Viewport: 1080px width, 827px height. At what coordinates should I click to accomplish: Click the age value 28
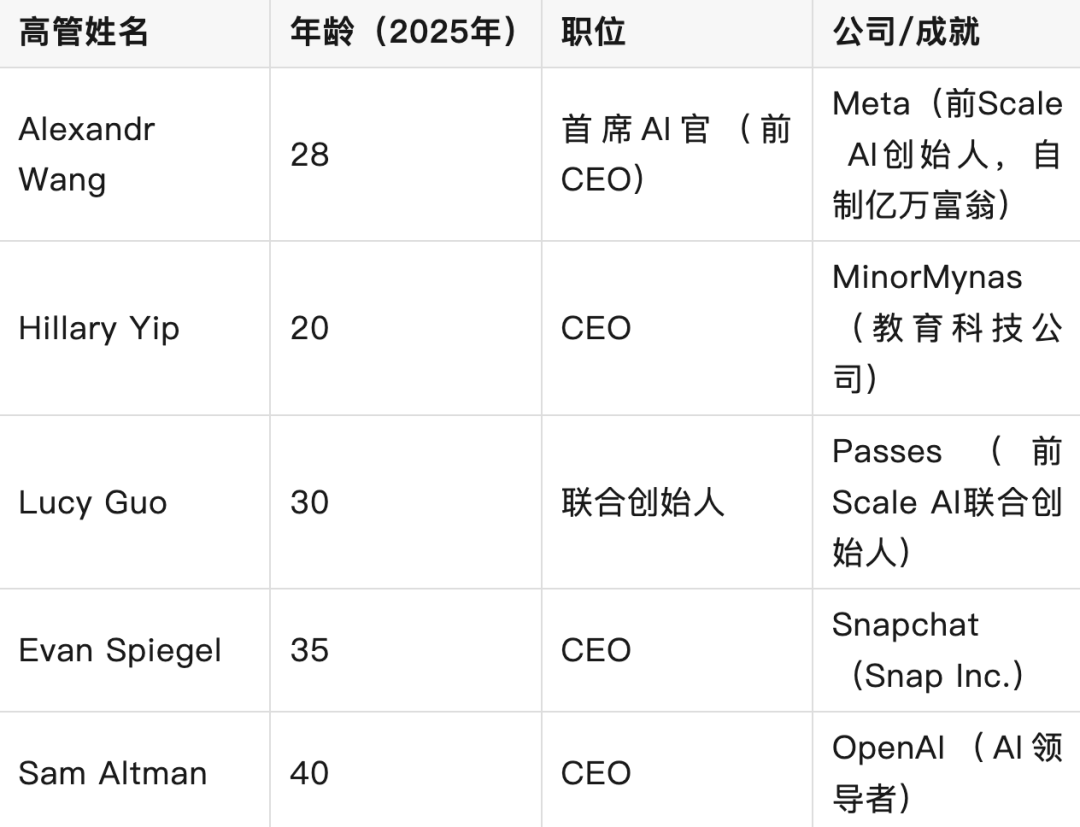coord(310,154)
